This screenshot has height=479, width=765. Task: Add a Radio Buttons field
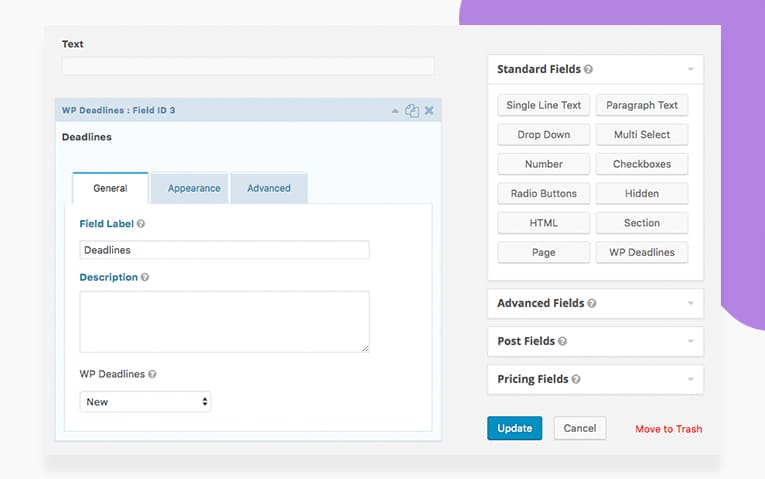(544, 194)
